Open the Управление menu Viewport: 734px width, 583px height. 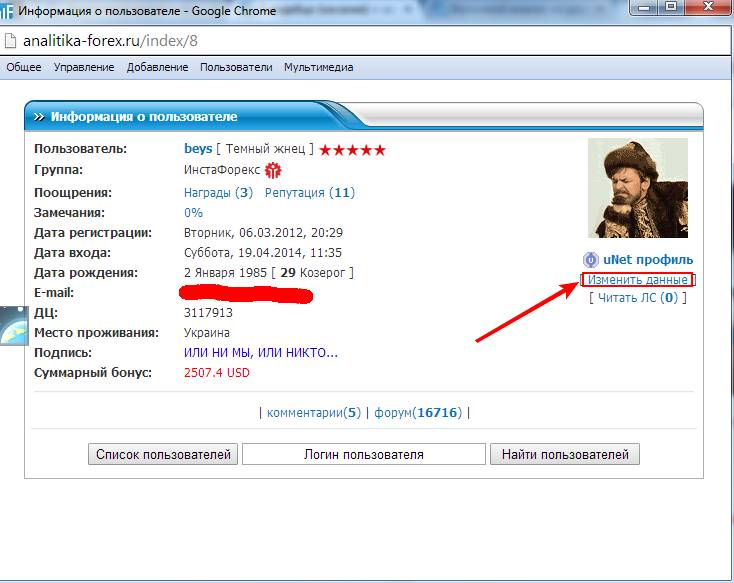[x=84, y=68]
